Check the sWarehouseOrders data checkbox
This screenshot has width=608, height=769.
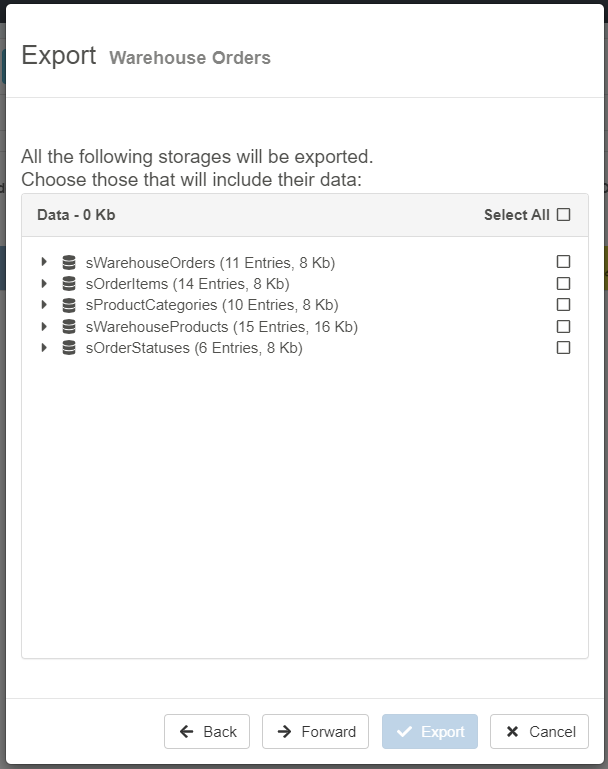(564, 262)
